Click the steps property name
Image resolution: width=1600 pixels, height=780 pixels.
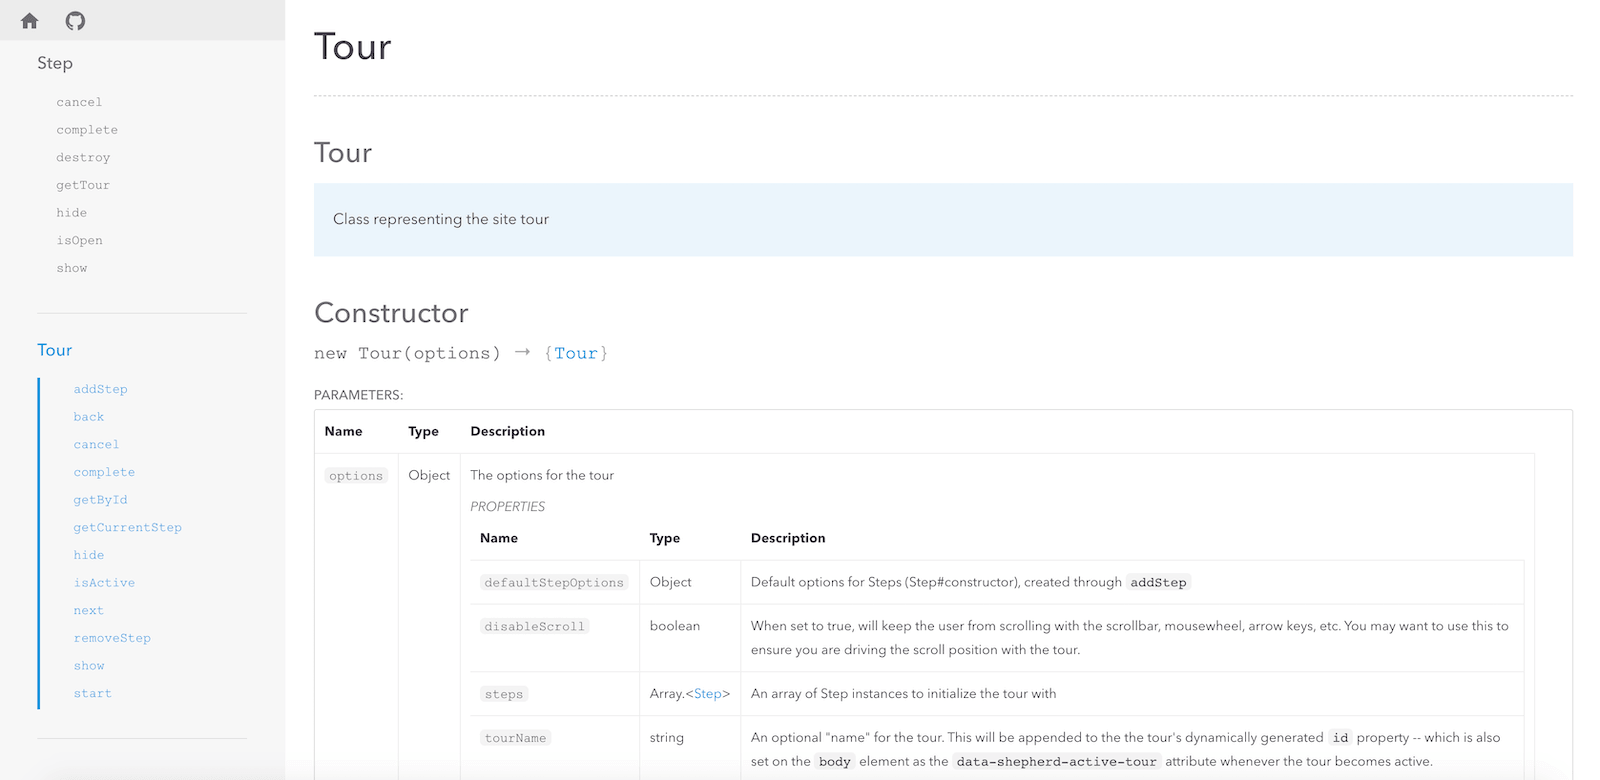click(x=504, y=694)
